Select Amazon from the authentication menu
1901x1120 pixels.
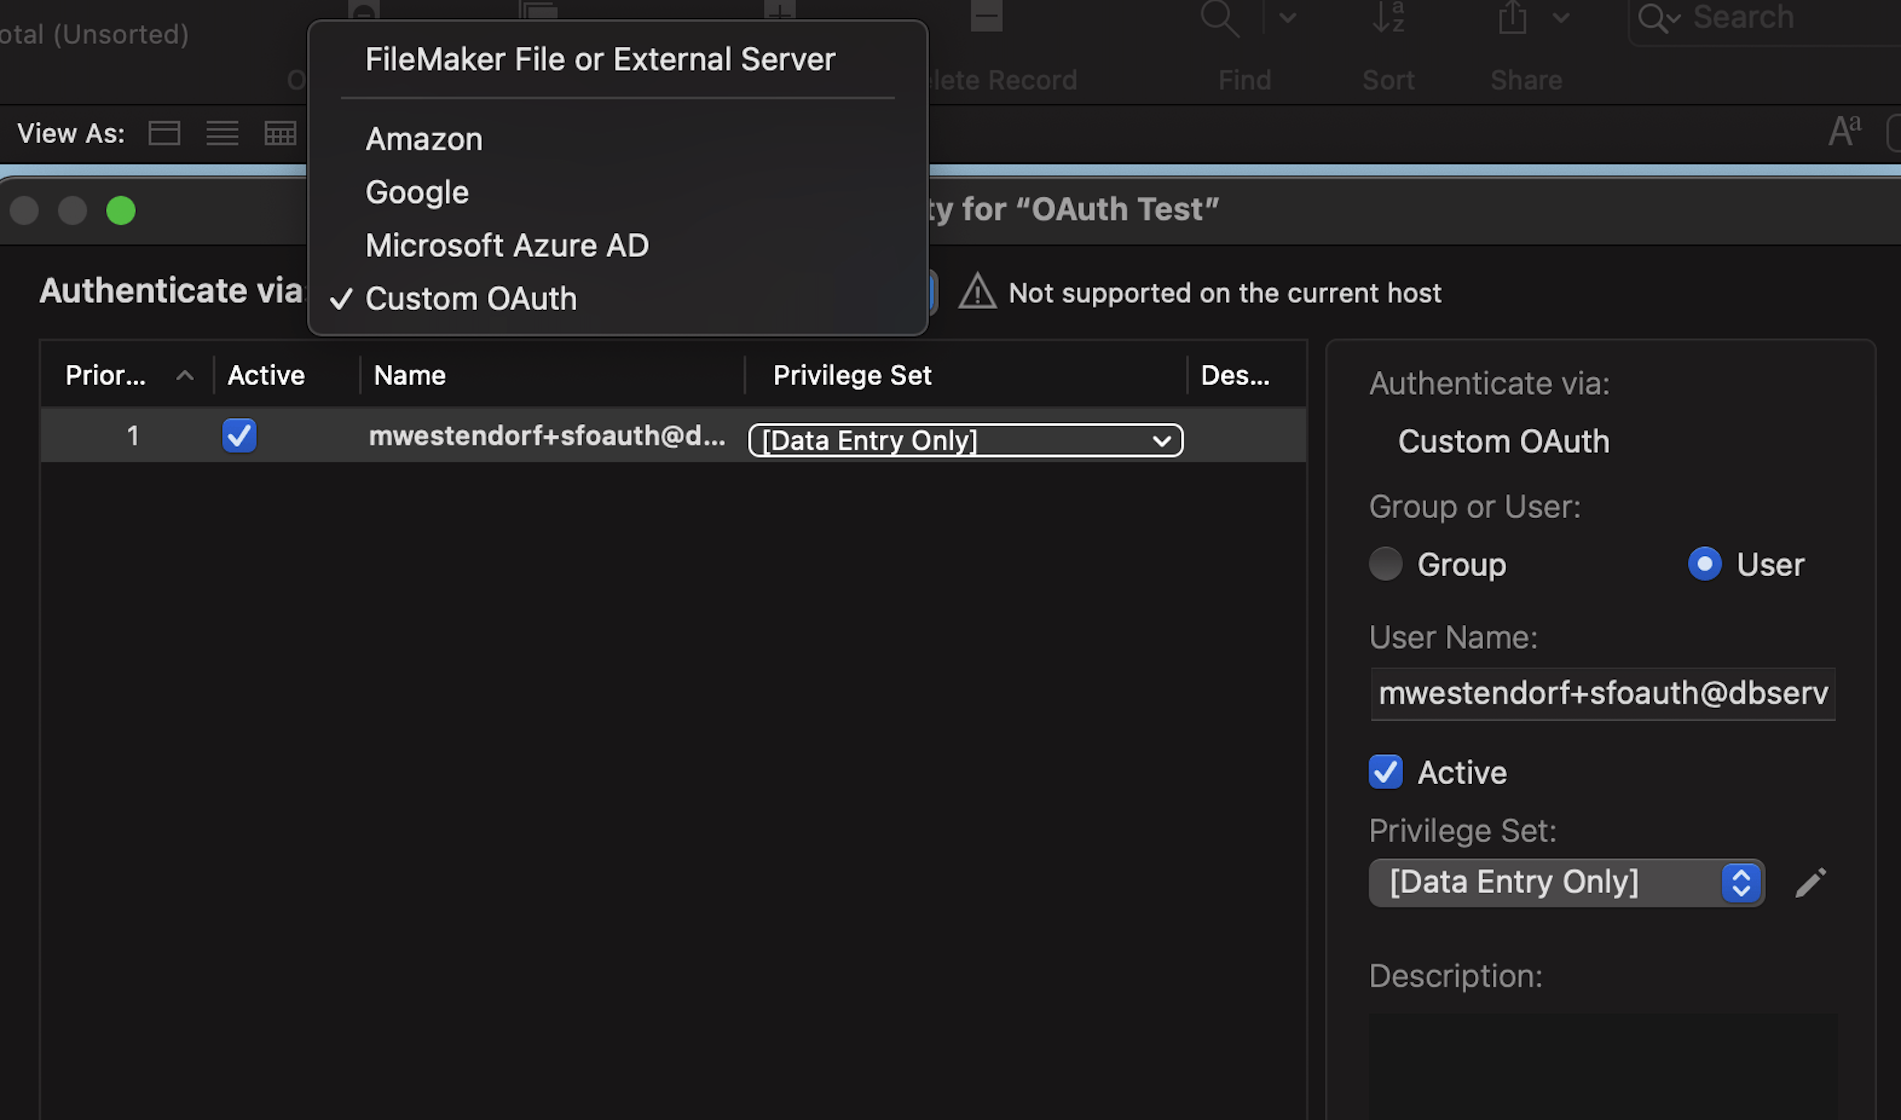(424, 139)
